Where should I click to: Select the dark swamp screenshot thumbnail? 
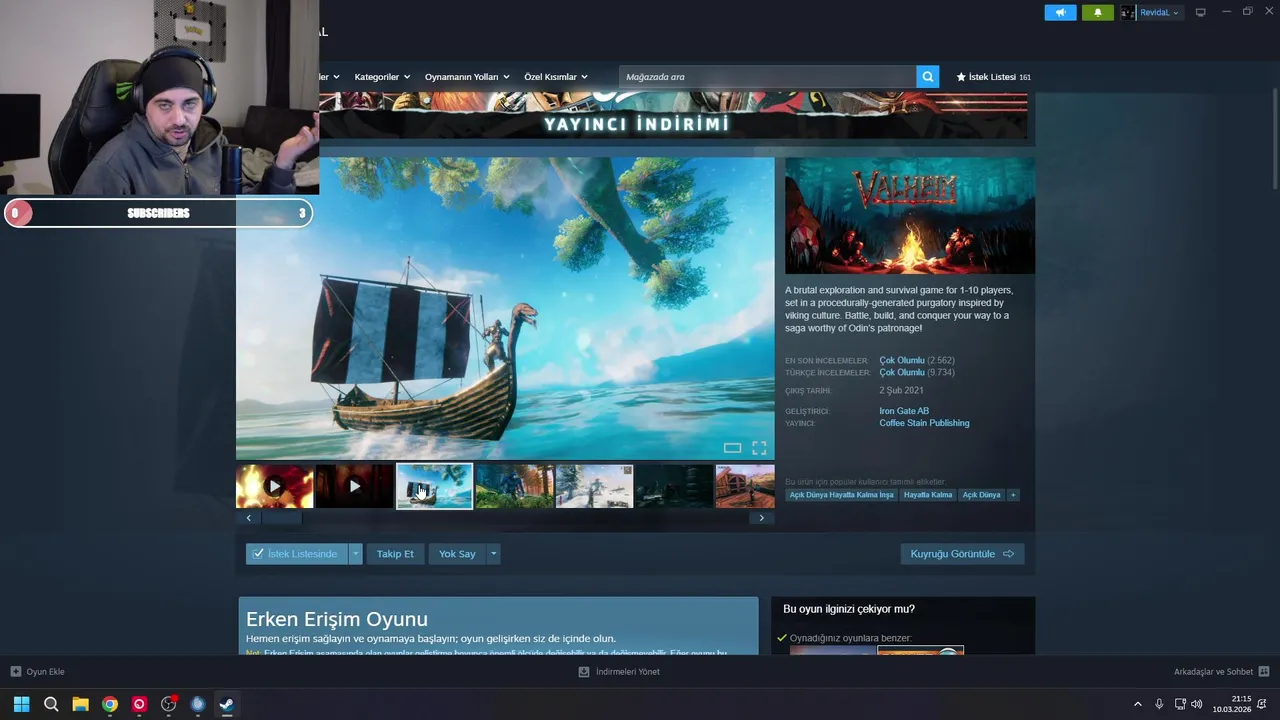[674, 486]
